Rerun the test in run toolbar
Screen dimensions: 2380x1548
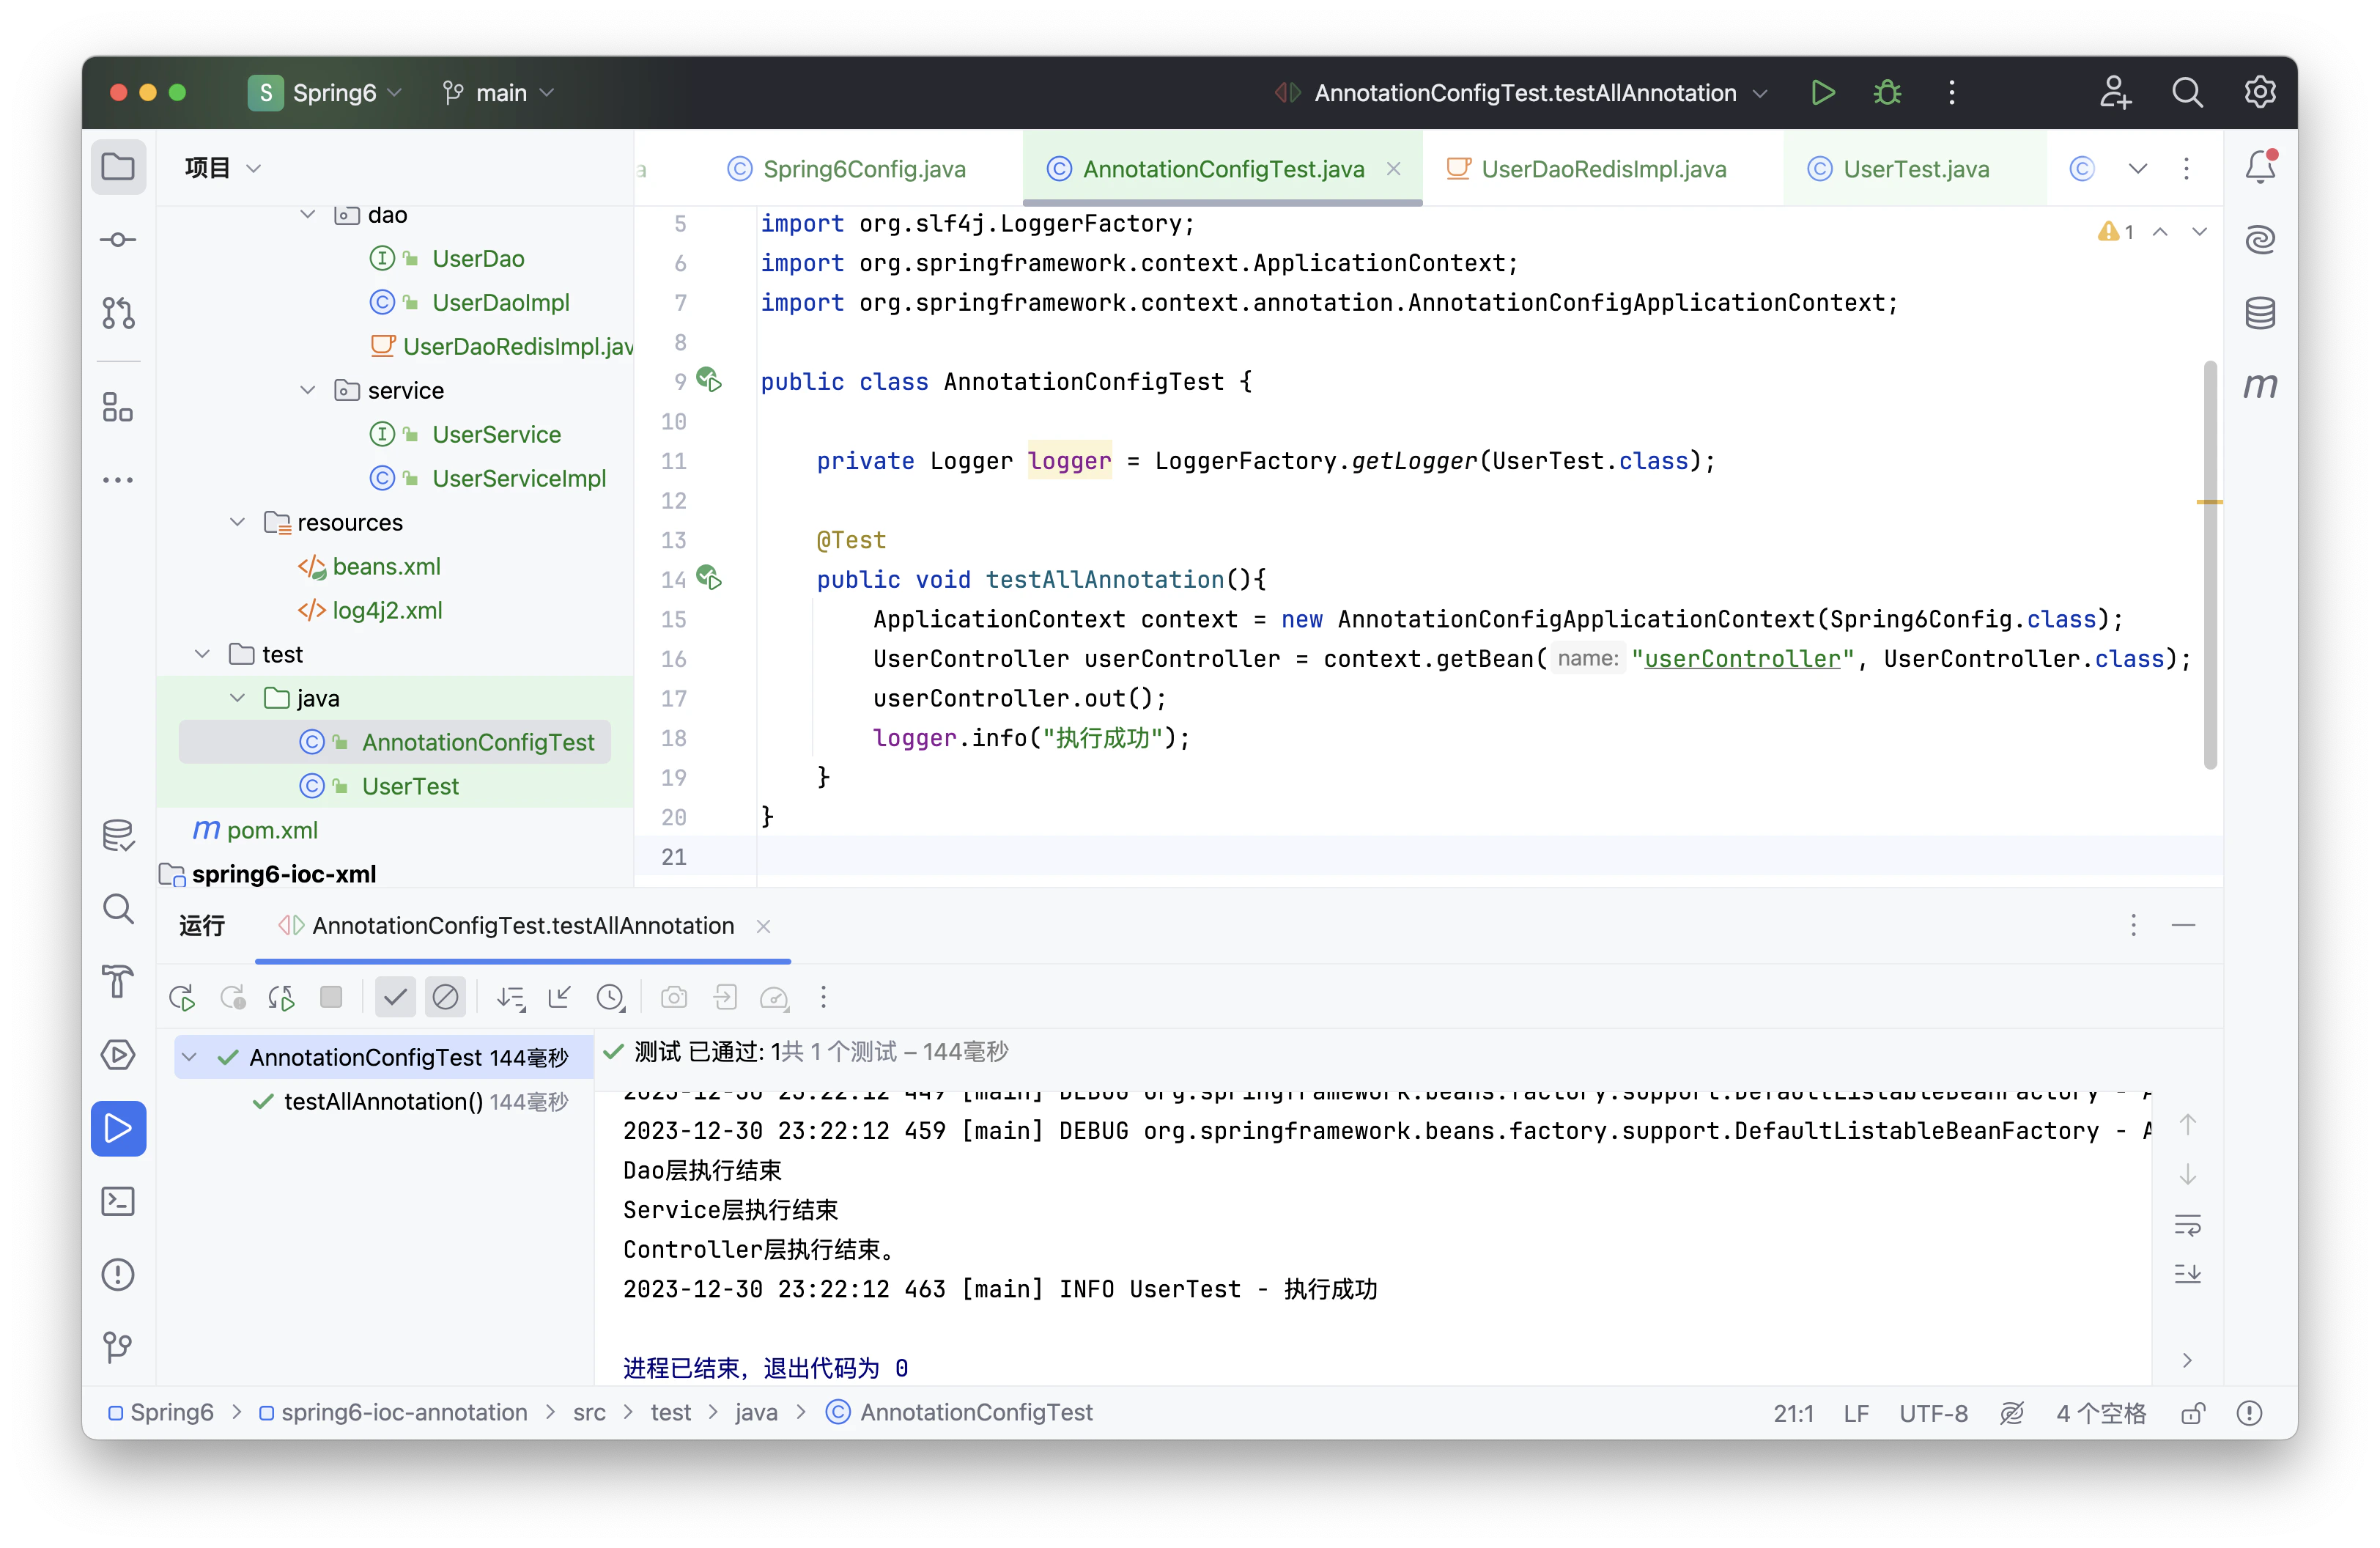[x=182, y=997]
